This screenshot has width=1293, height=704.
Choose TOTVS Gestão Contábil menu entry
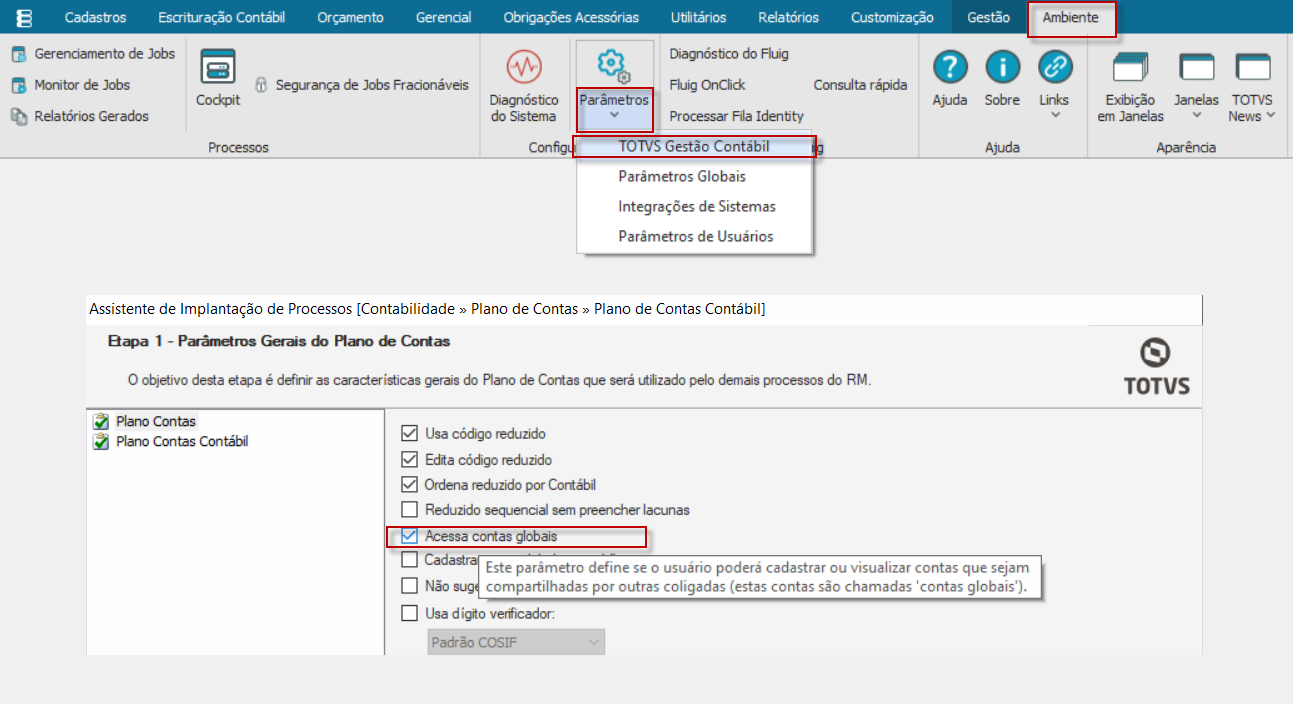(x=694, y=146)
